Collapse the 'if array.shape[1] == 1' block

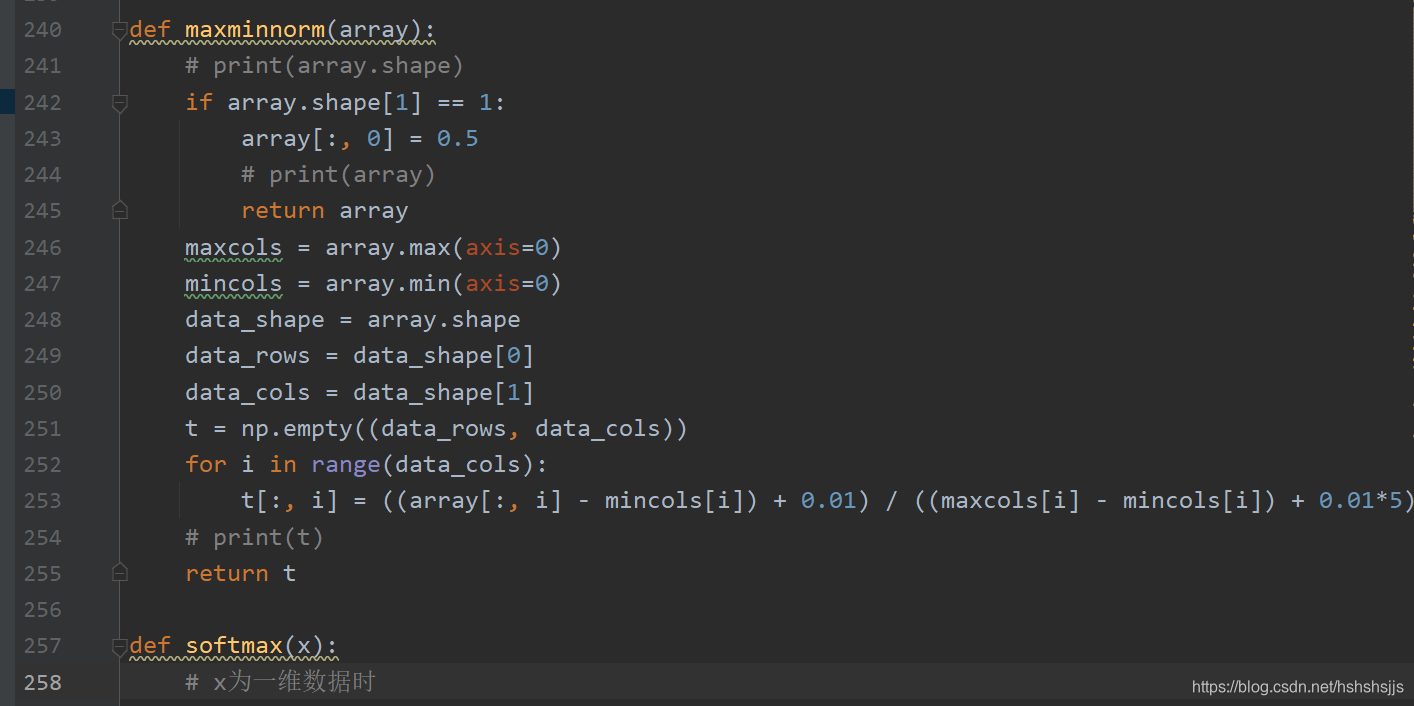pyautogui.click(x=120, y=102)
